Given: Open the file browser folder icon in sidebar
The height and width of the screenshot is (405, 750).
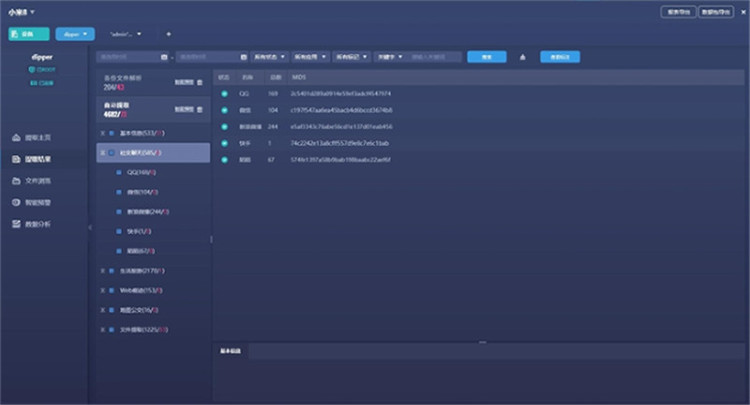Looking at the screenshot, I should point(16,181).
